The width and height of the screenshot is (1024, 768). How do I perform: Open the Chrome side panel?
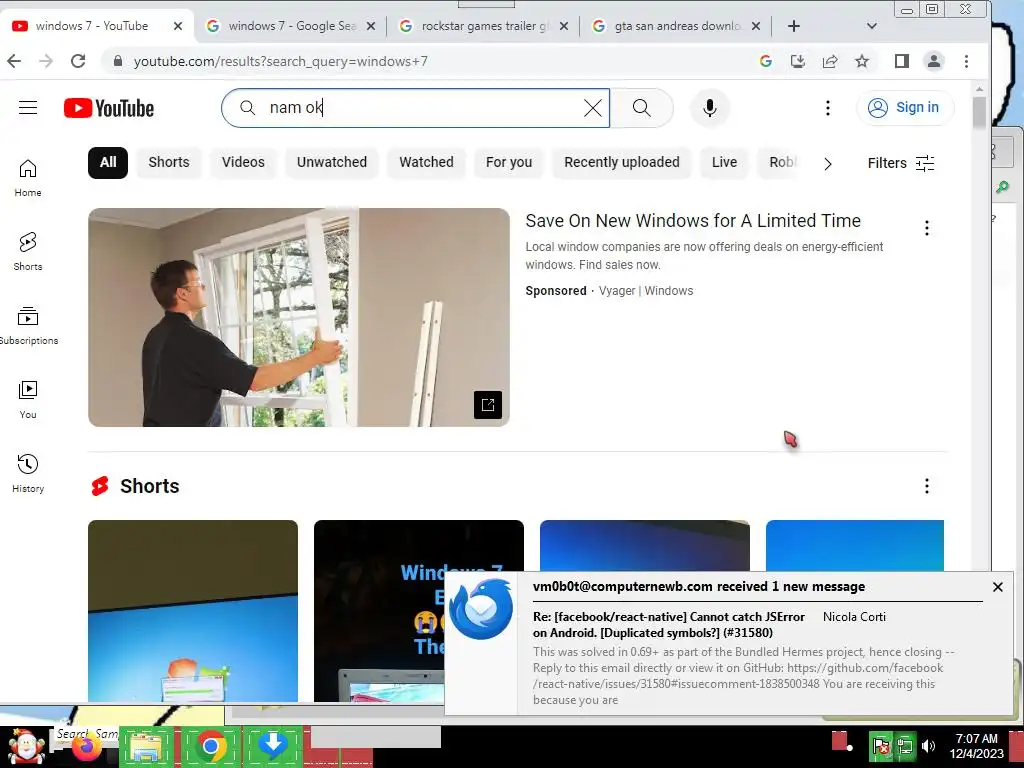(x=902, y=61)
